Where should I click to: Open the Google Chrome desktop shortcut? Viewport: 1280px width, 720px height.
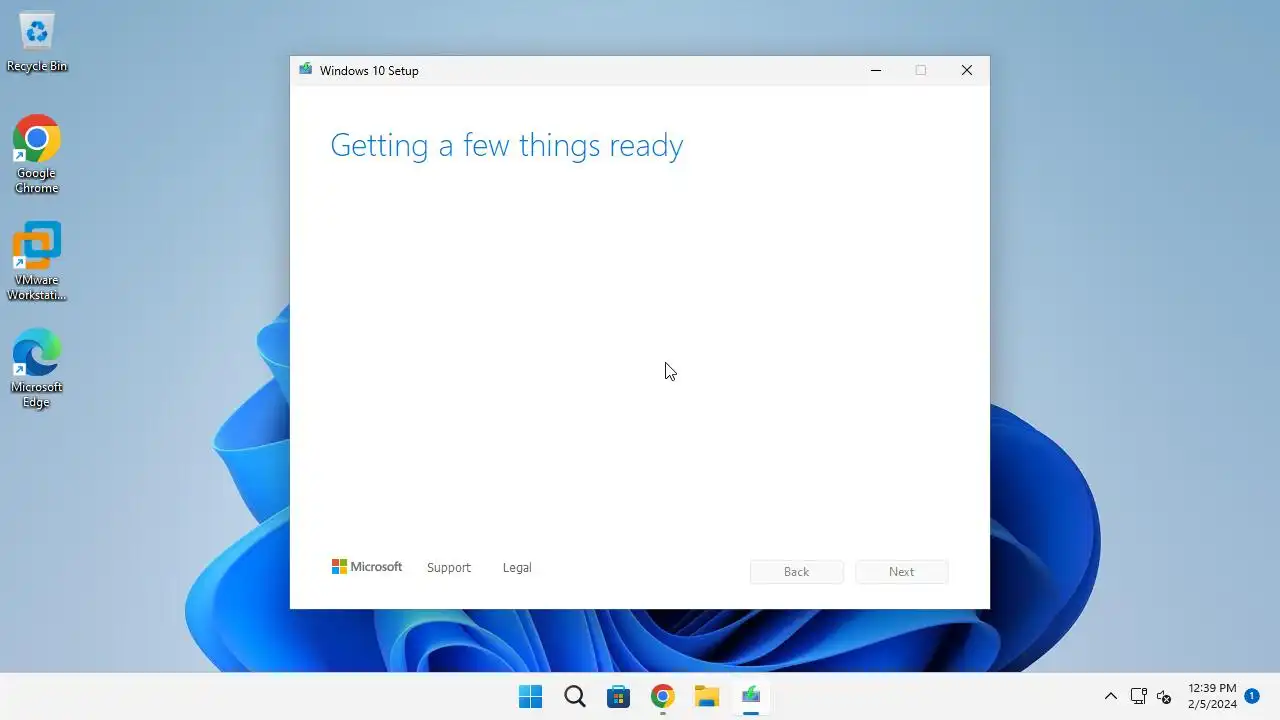(x=37, y=154)
